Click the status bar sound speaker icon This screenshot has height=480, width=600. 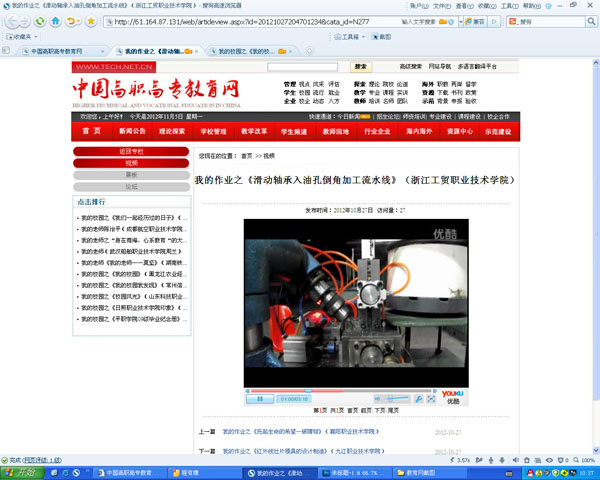click(x=515, y=460)
